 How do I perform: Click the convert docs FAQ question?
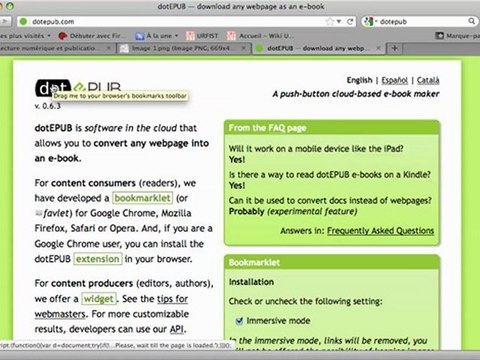[x=330, y=200]
